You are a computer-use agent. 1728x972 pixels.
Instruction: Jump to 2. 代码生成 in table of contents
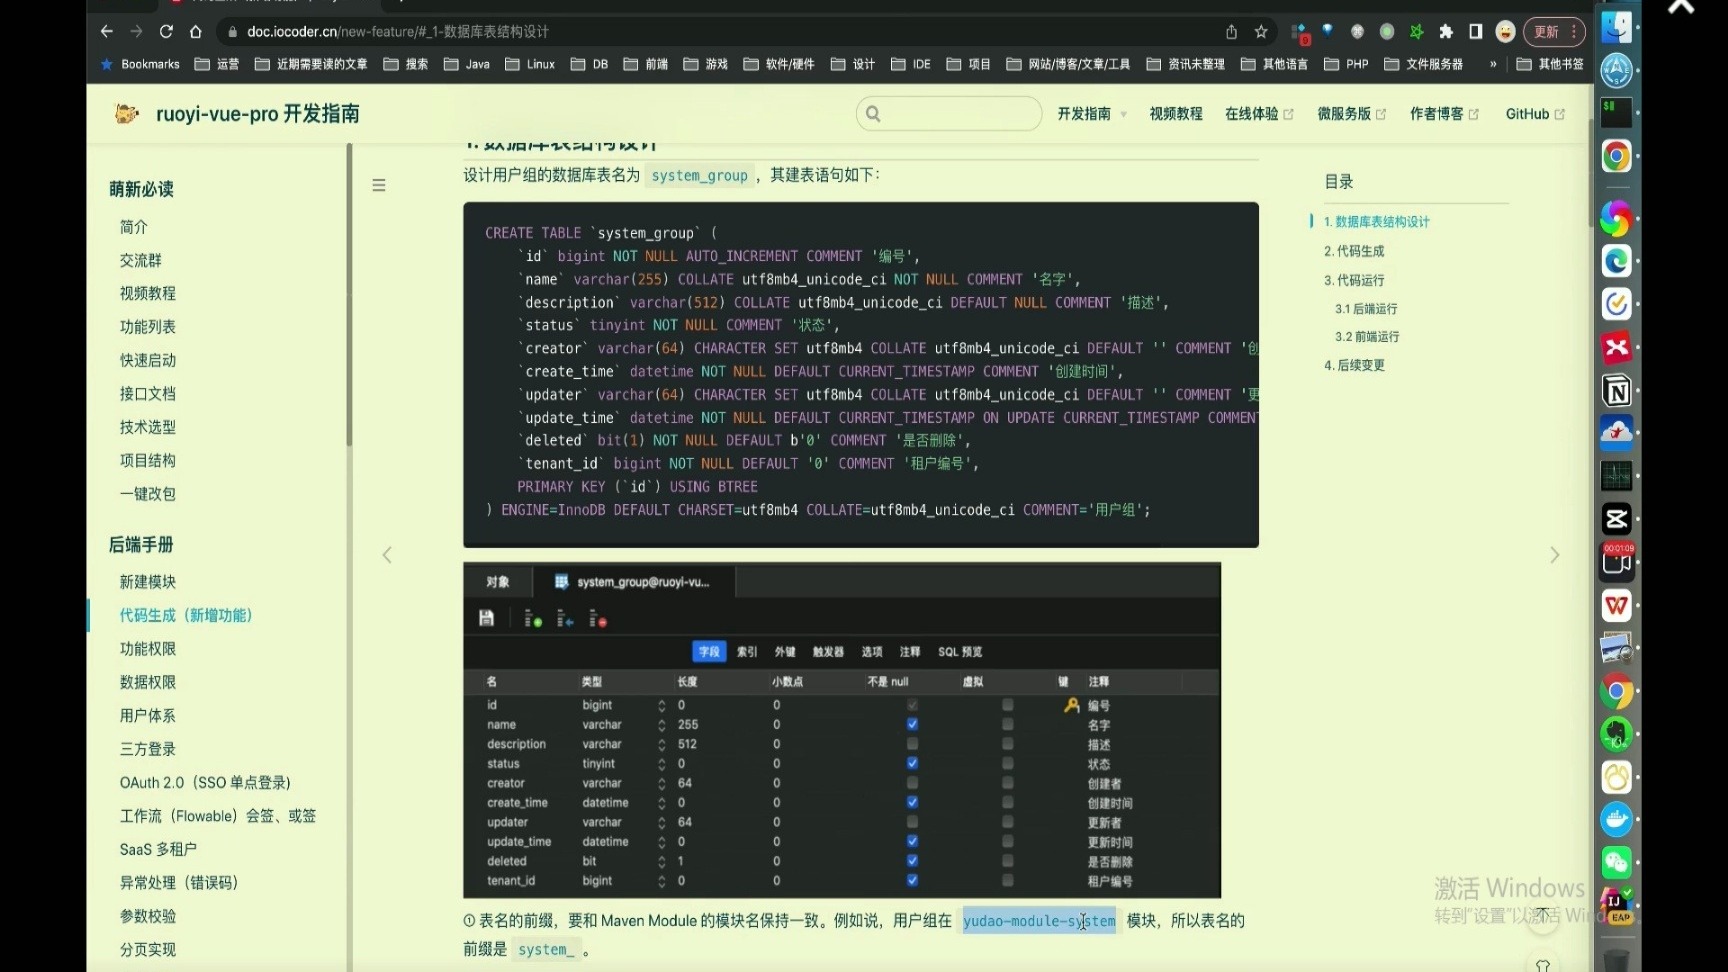pos(1354,251)
